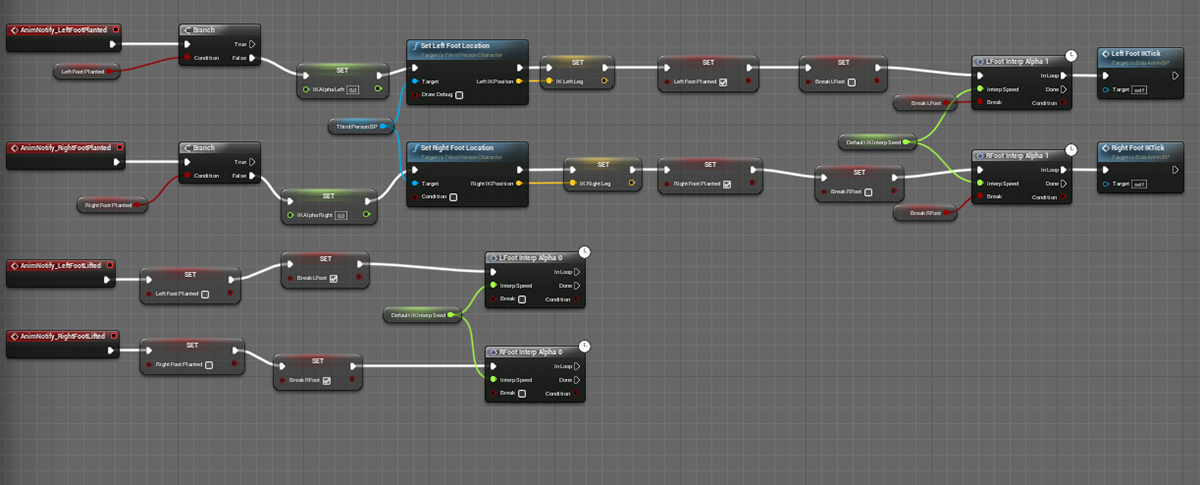Select the LeftFootPlanted getter variable node
The height and width of the screenshot is (485, 1200).
click(87, 70)
